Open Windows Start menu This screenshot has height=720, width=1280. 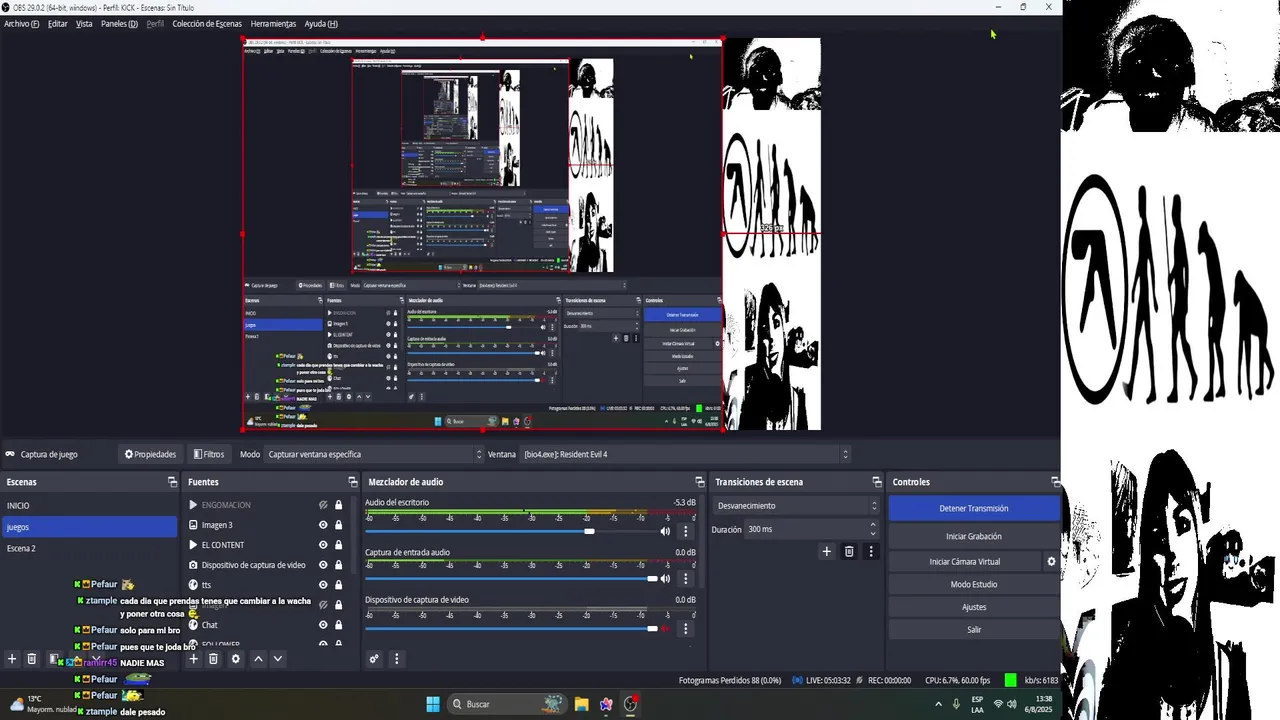pyautogui.click(x=433, y=704)
